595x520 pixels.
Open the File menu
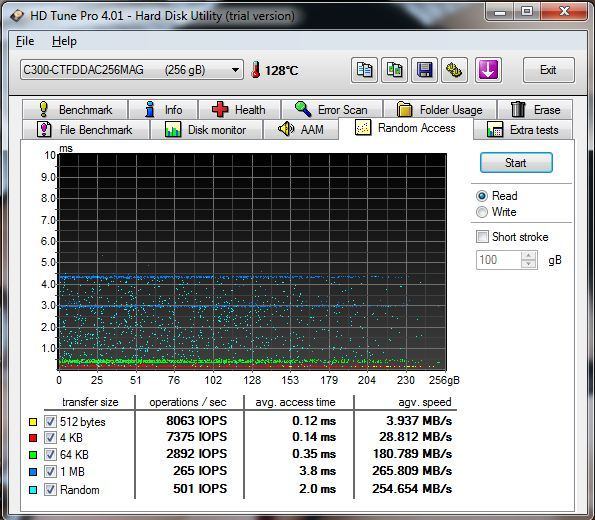coord(25,41)
